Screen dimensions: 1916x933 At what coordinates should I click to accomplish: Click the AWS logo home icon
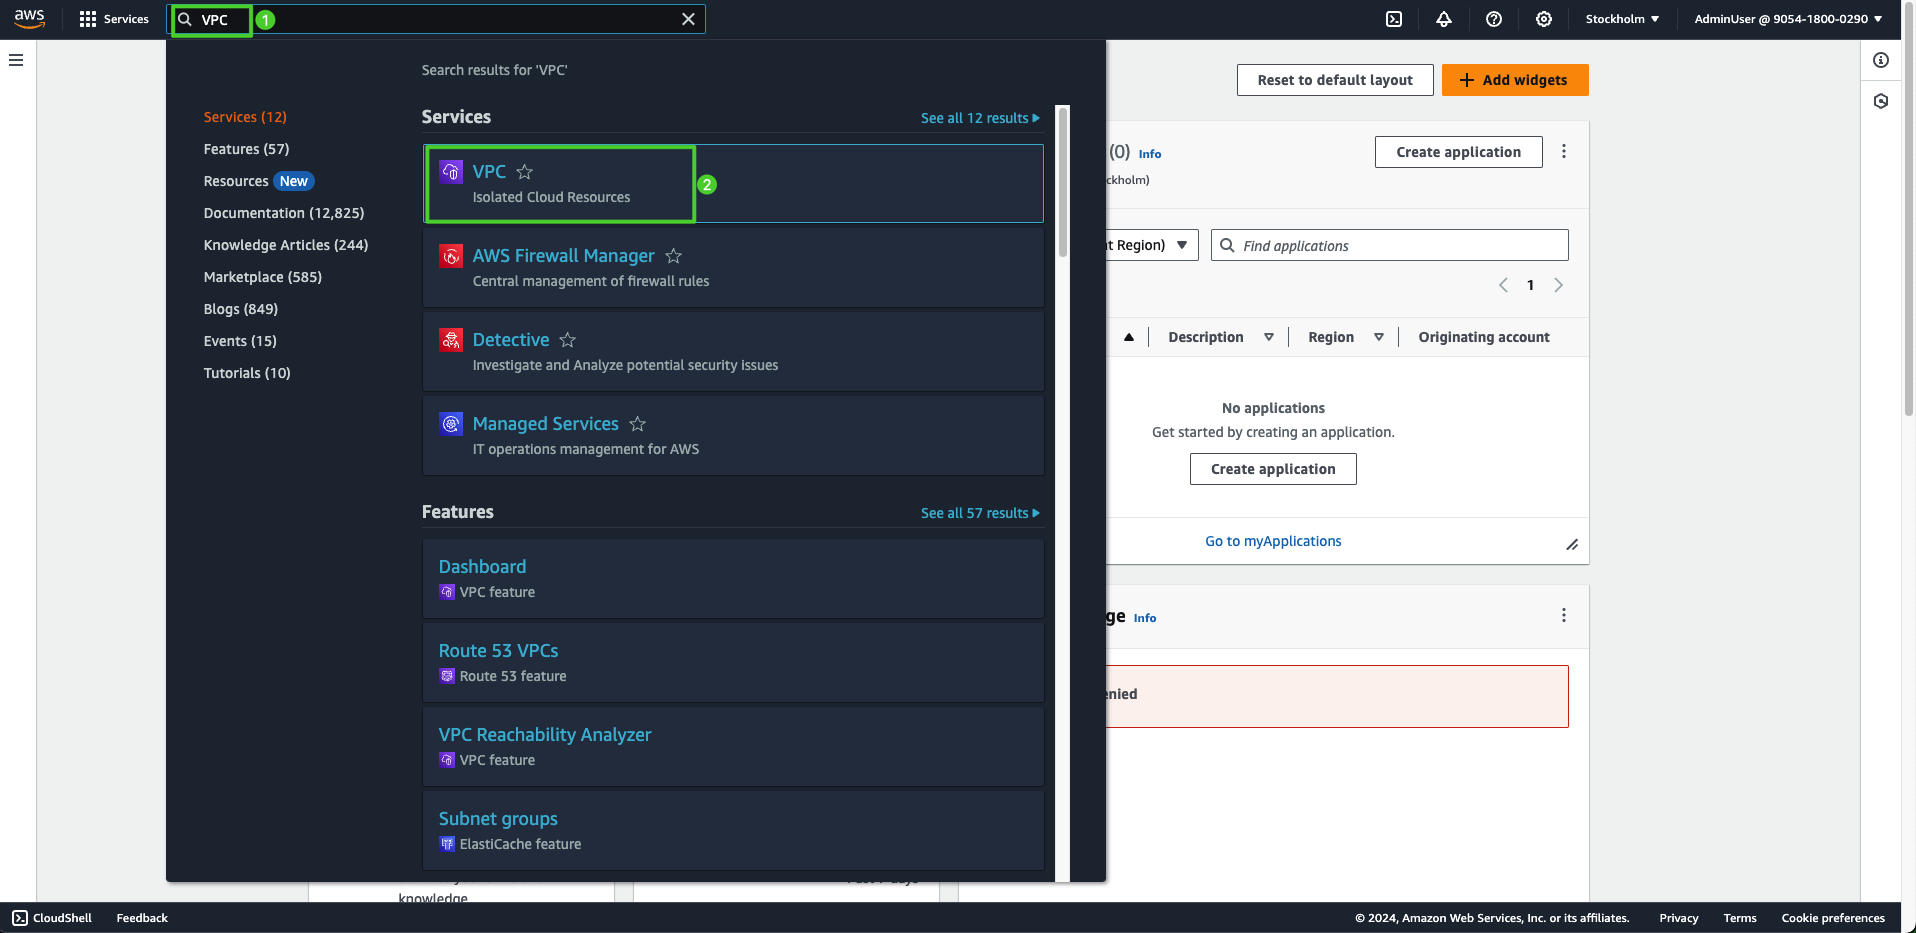pos(30,19)
